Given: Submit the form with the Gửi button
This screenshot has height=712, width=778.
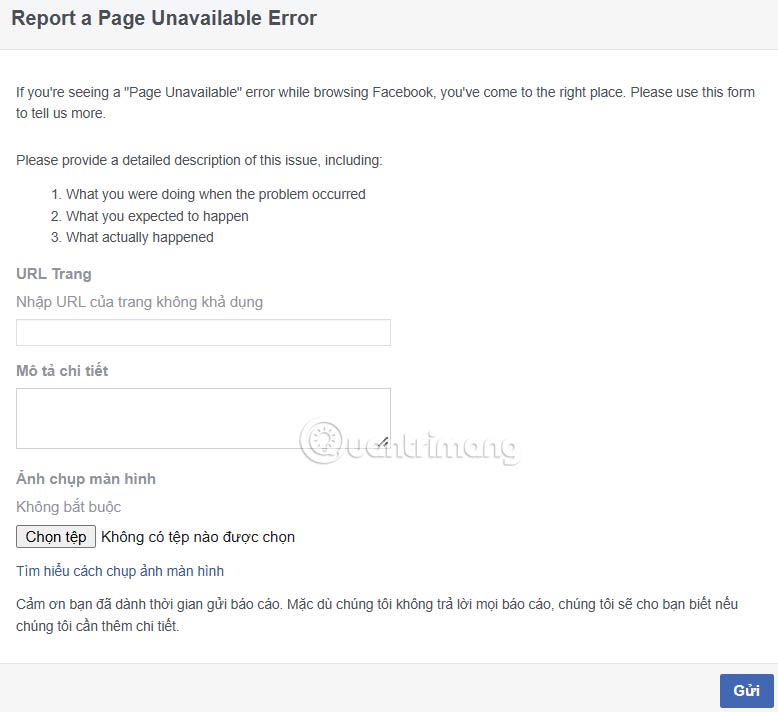Looking at the screenshot, I should point(747,690).
